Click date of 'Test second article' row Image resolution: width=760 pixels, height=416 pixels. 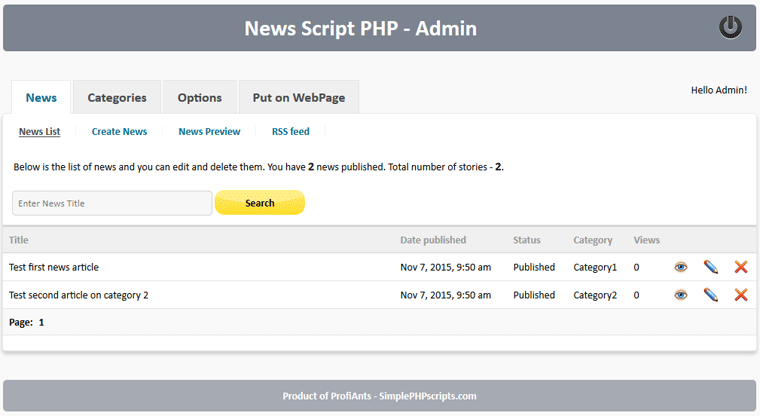tap(445, 295)
